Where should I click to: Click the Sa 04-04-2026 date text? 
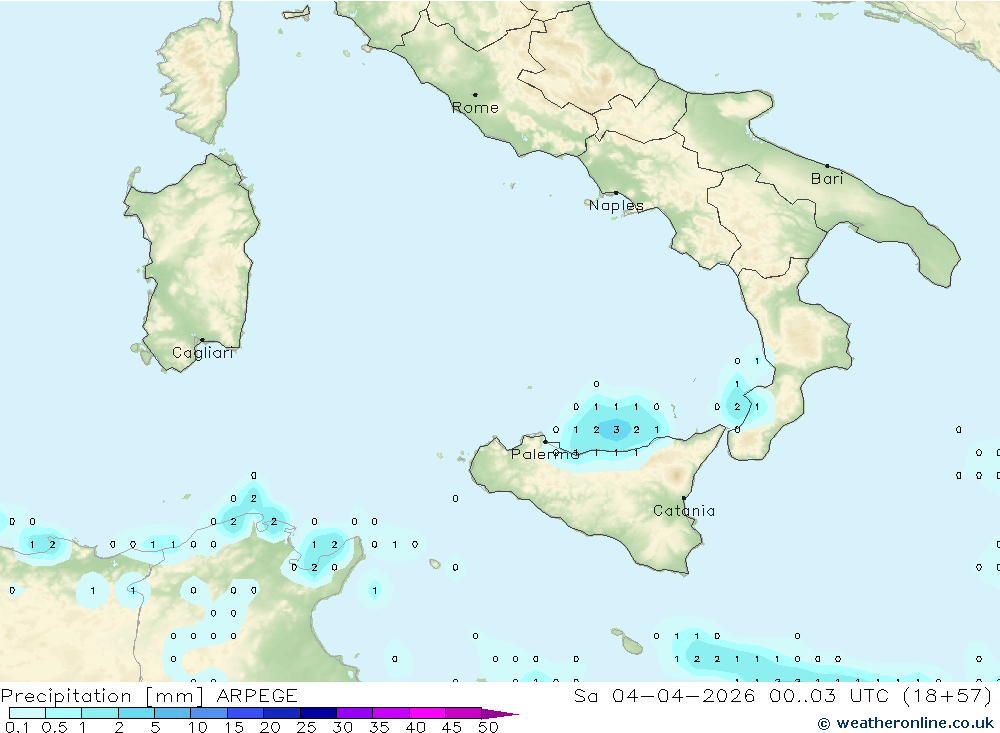[665, 696]
